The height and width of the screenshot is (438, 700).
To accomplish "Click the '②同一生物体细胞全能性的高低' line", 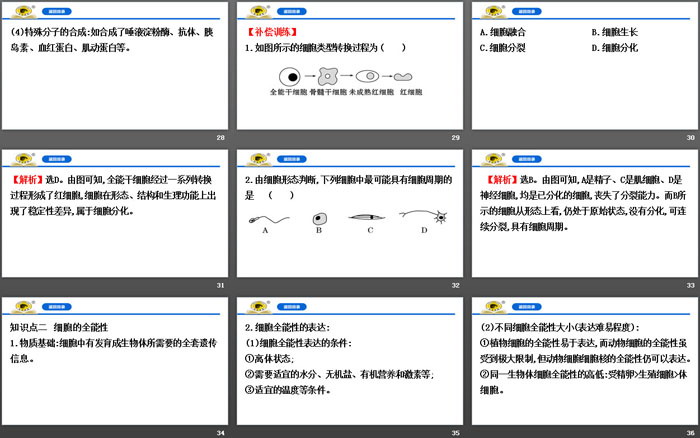I will 583,374.
